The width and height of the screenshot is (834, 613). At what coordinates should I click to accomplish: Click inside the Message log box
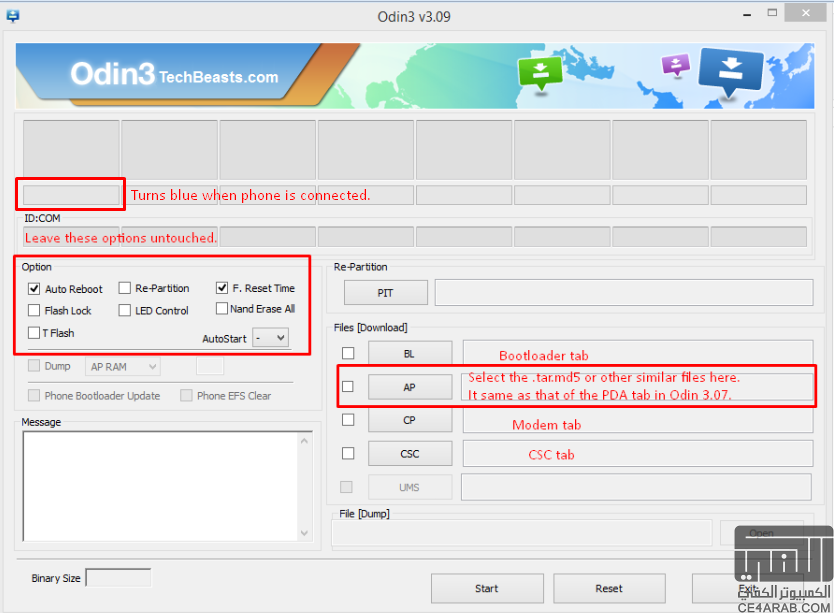(161, 486)
